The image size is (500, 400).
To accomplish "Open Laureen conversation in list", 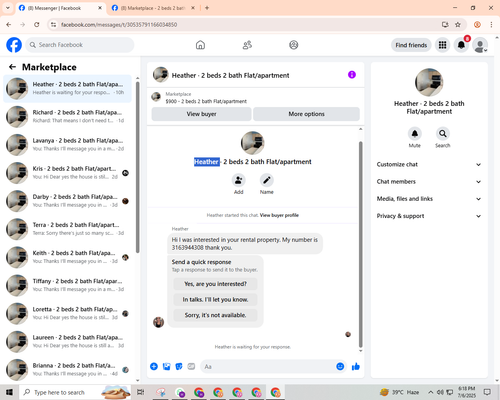I will click(67, 341).
